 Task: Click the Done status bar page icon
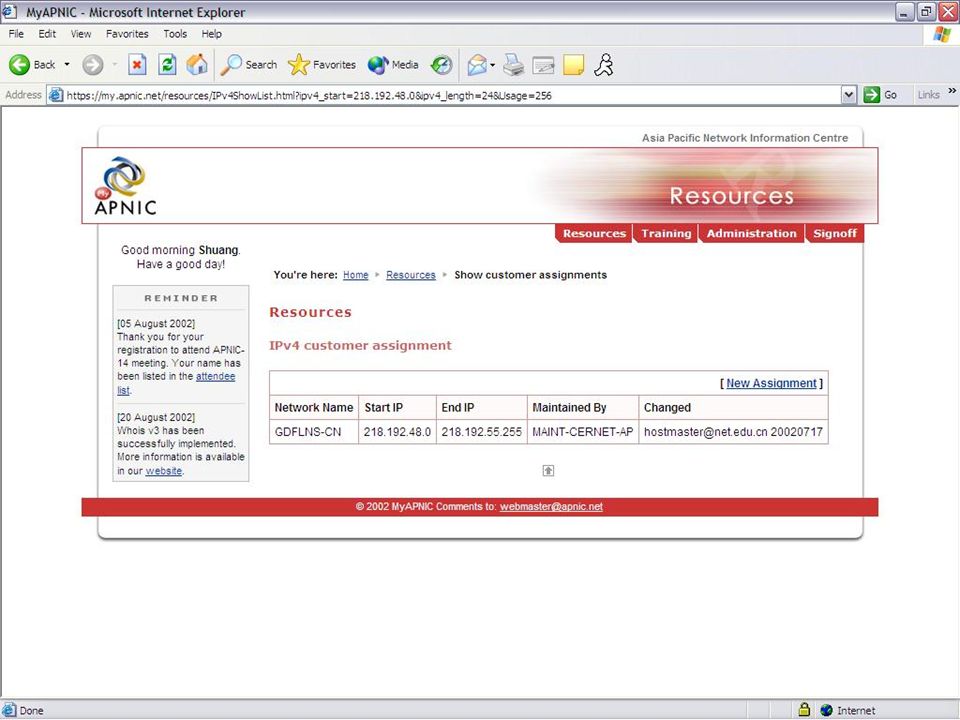coord(9,710)
